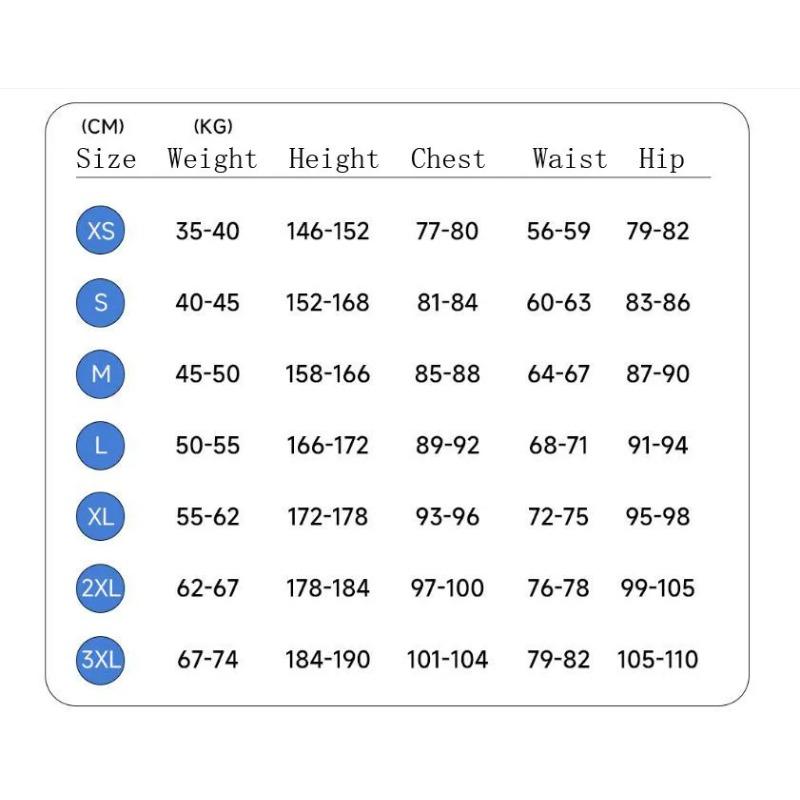Pick the L size circle

coord(101,445)
